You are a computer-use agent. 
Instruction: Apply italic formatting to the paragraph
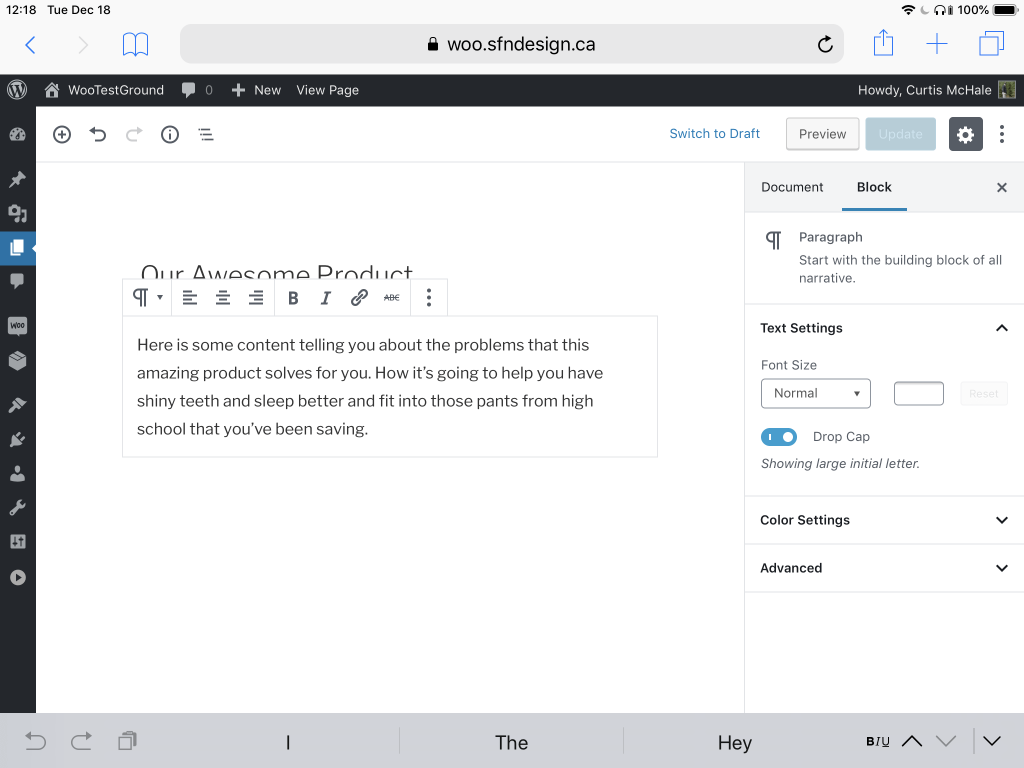[x=325, y=297]
